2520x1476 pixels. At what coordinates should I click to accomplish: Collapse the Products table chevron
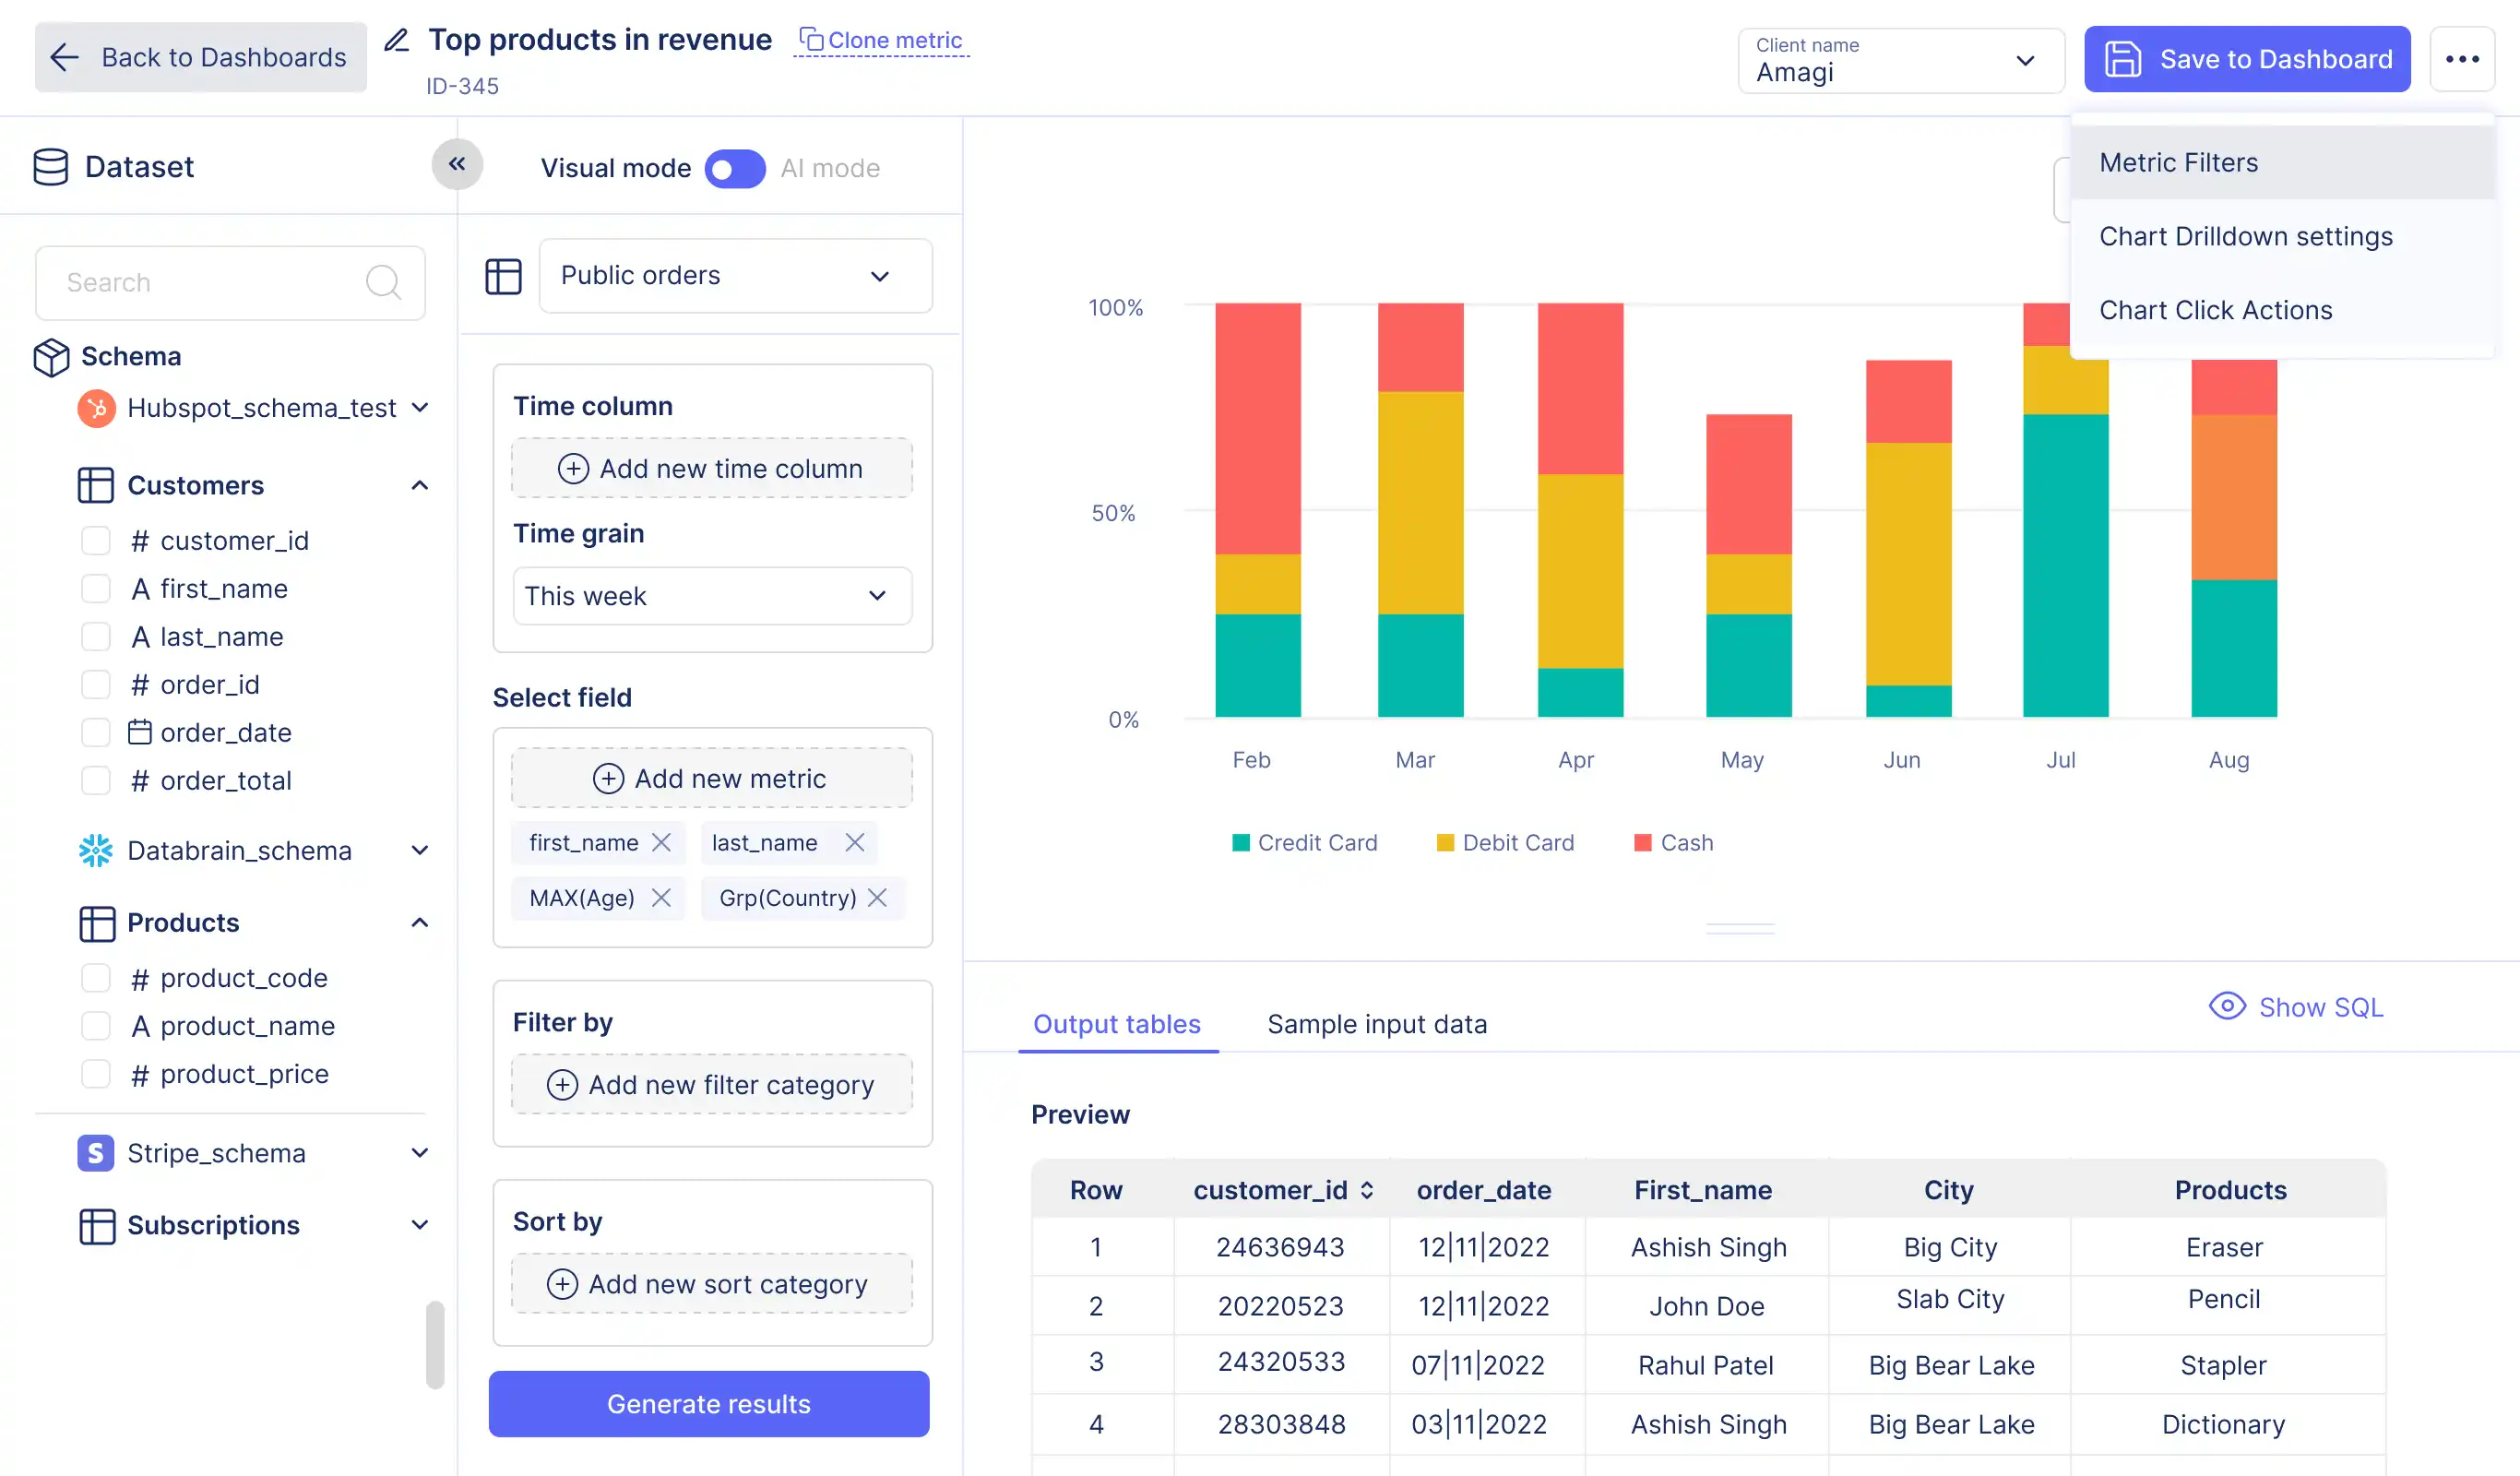coord(420,922)
